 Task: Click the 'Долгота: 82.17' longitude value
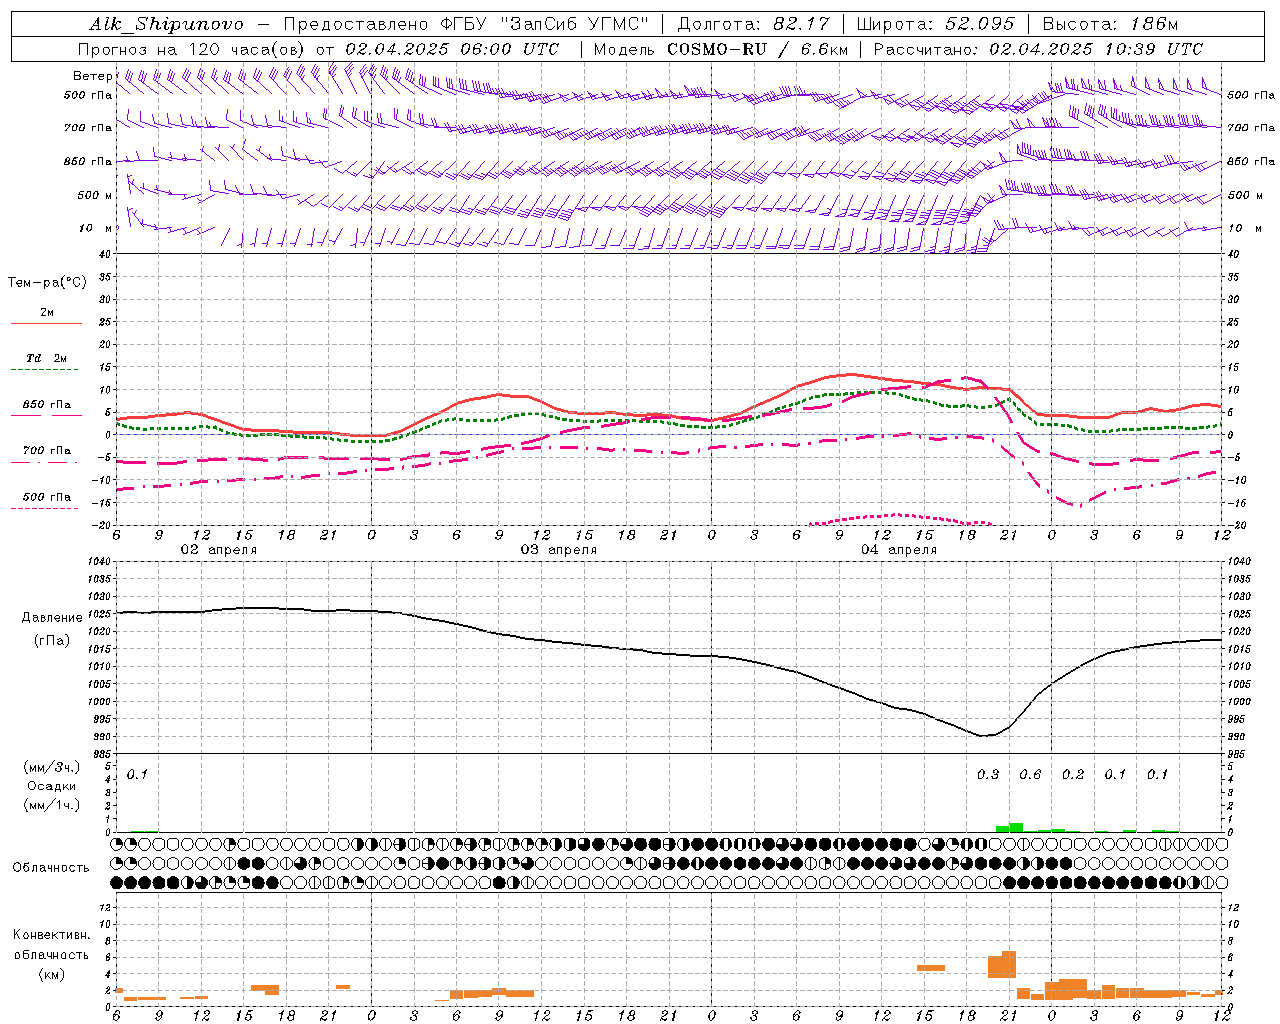[753, 24]
